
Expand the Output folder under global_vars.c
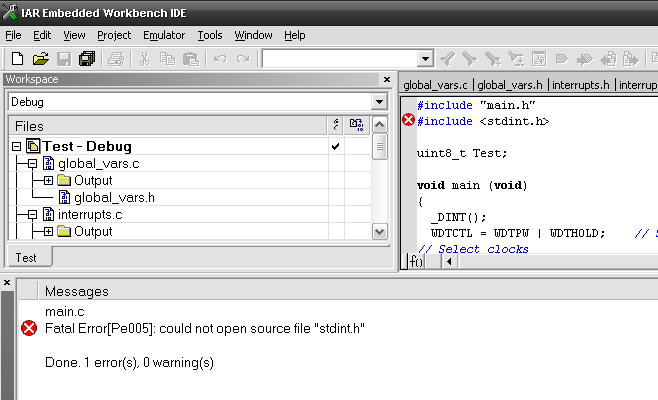click(48, 180)
